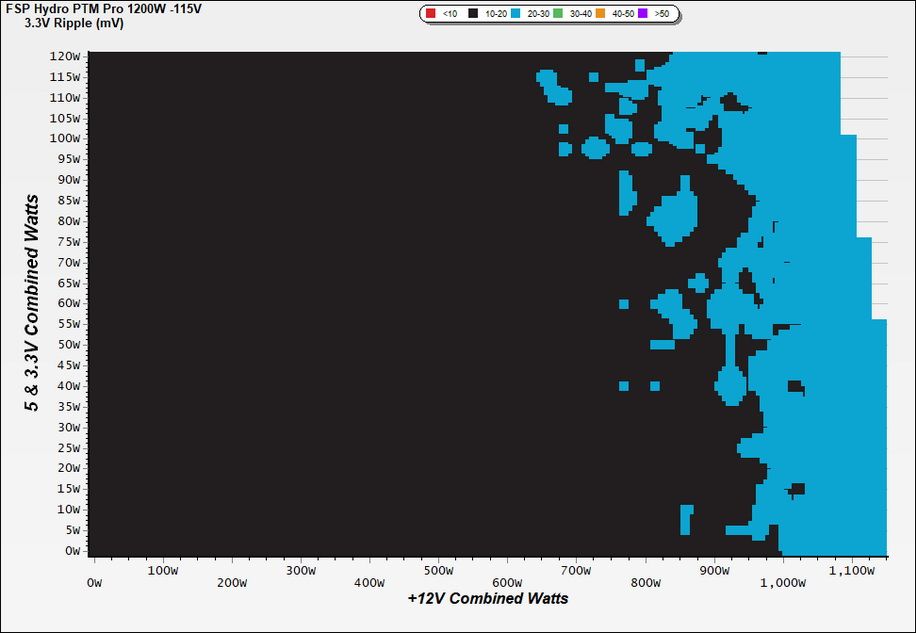The height and width of the screenshot is (633, 916).
Task: Click the 700W x-axis label
Action: pyautogui.click(x=576, y=571)
